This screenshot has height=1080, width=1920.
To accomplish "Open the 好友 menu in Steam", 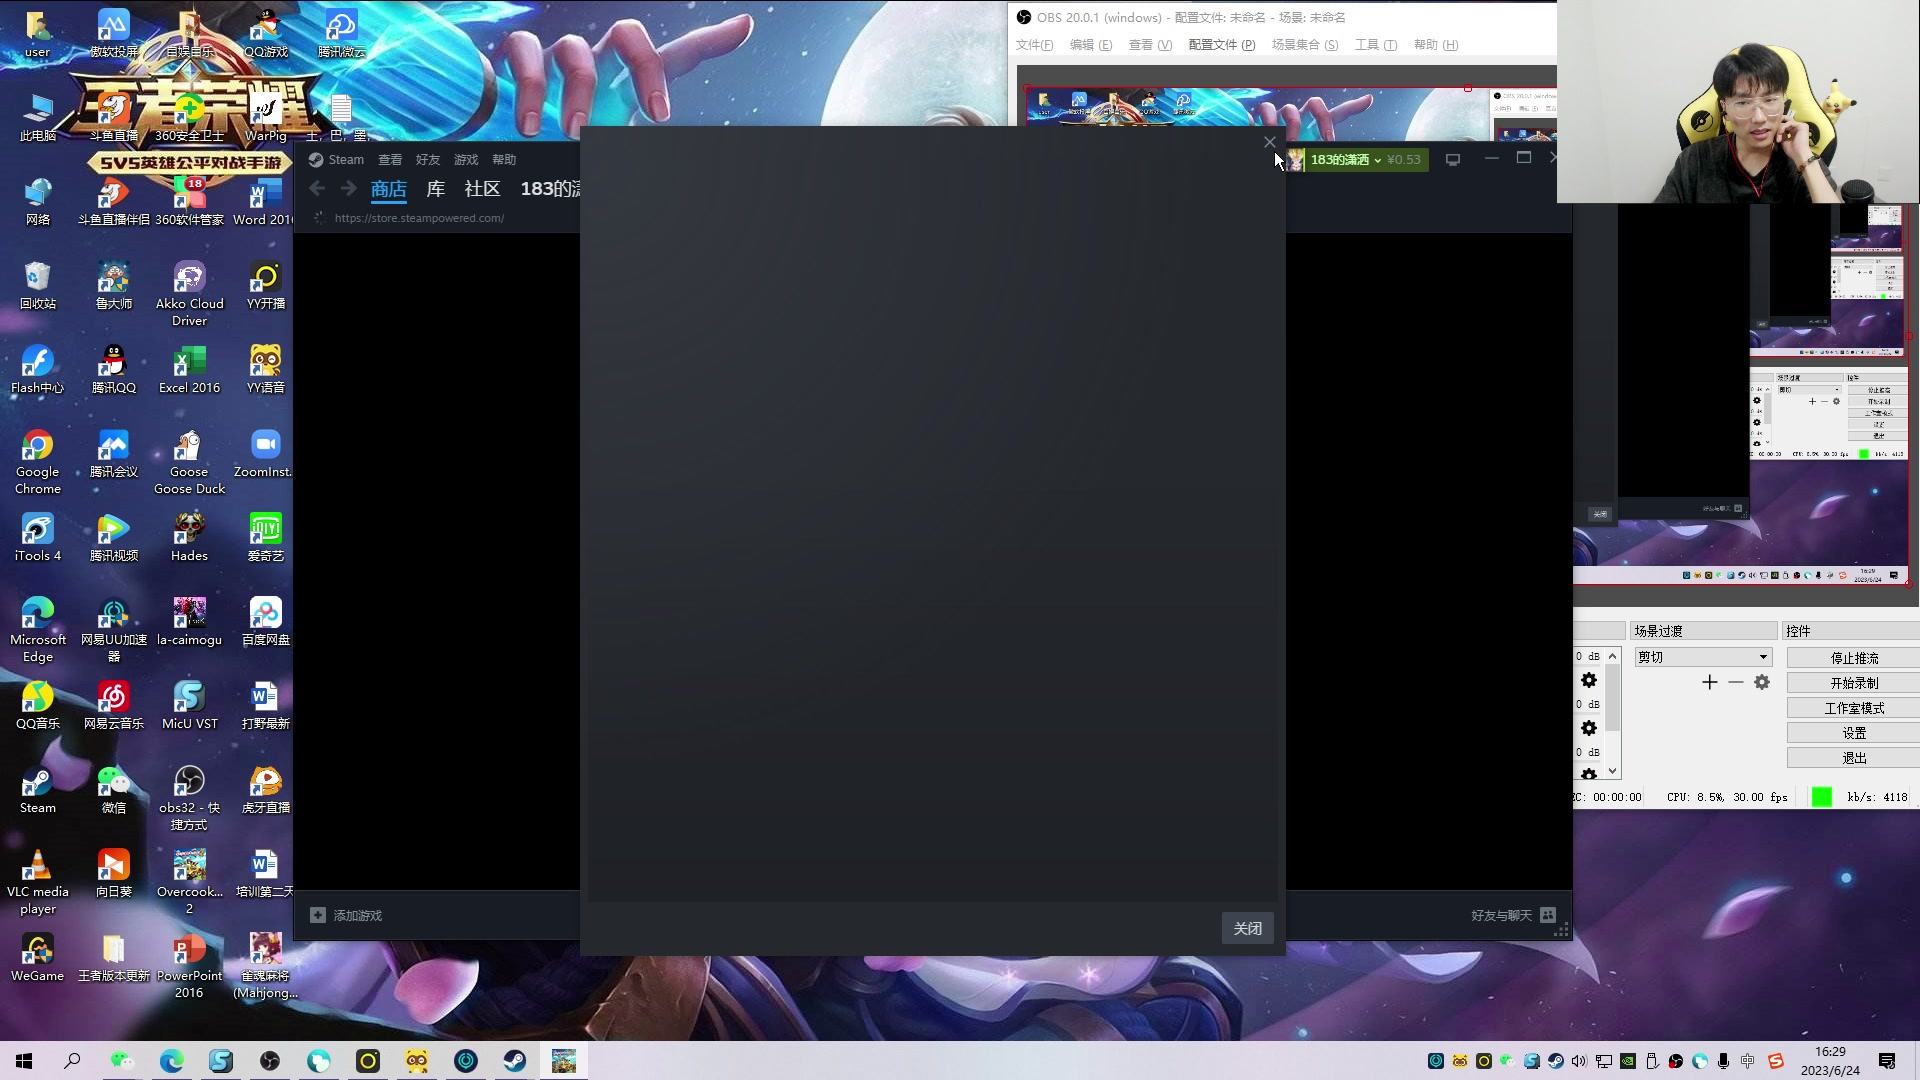I will point(428,160).
